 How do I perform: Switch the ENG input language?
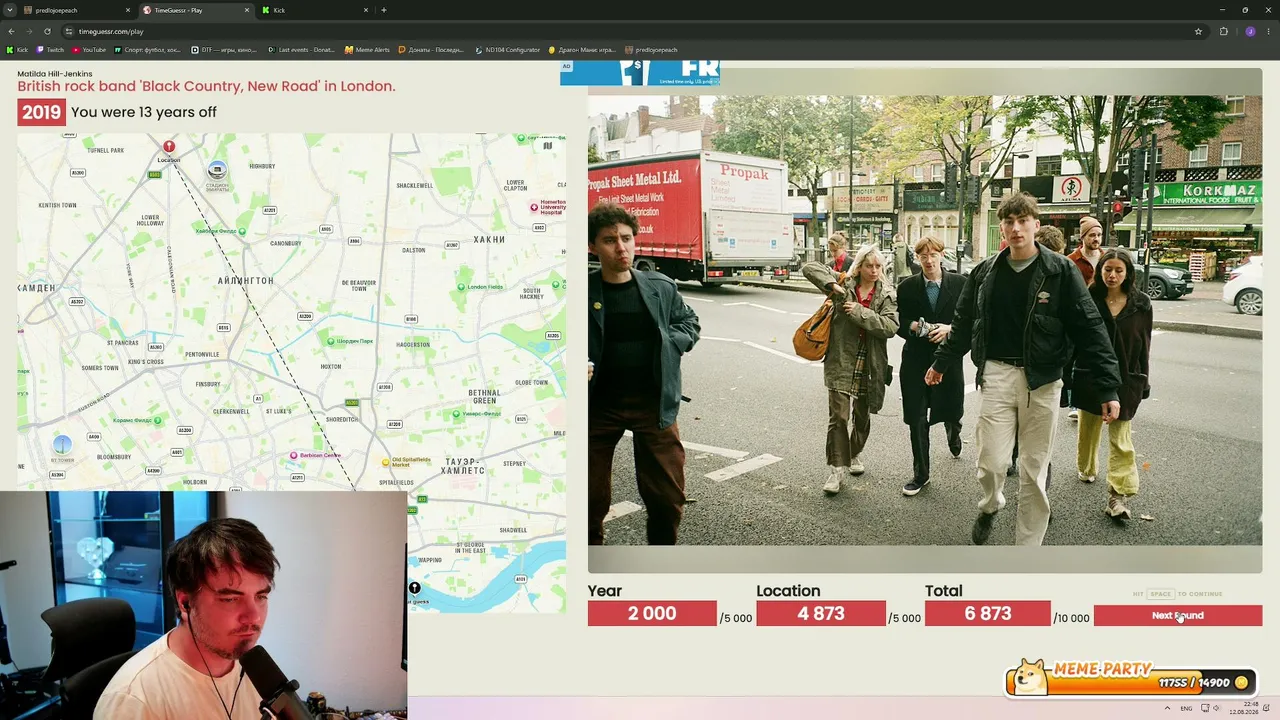(x=1186, y=708)
